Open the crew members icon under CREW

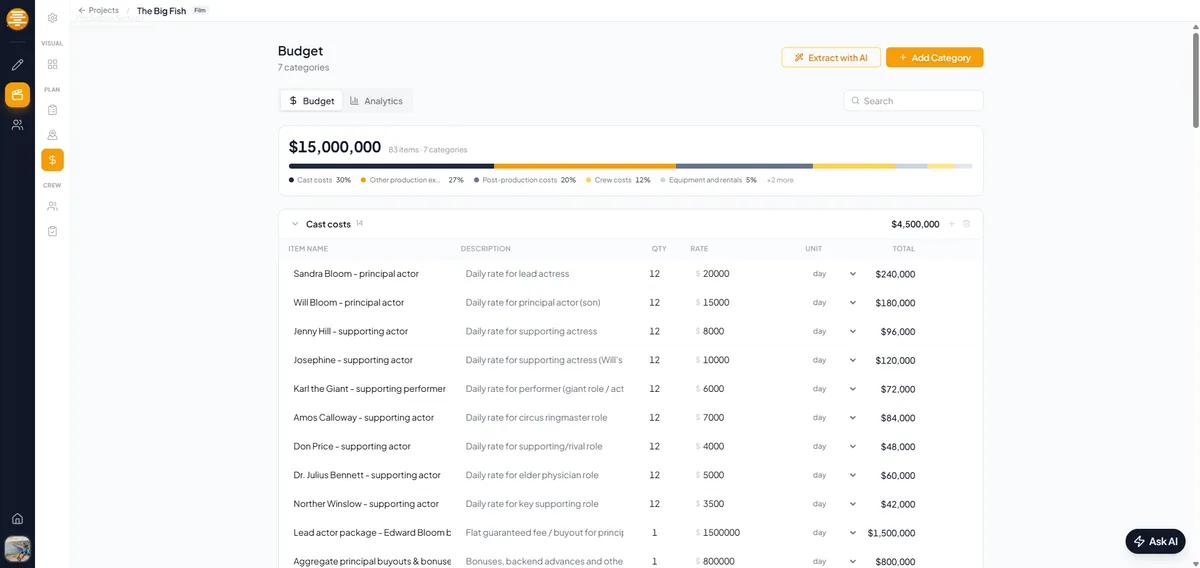52,206
